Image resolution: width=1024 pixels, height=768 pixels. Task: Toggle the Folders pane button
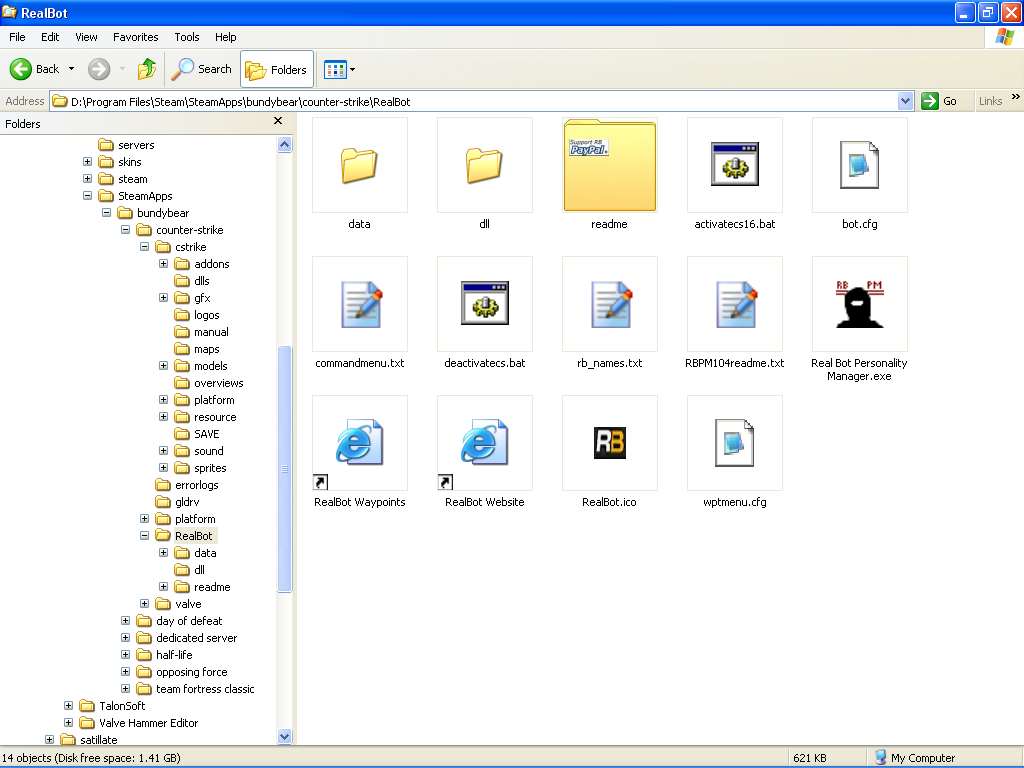[x=277, y=69]
